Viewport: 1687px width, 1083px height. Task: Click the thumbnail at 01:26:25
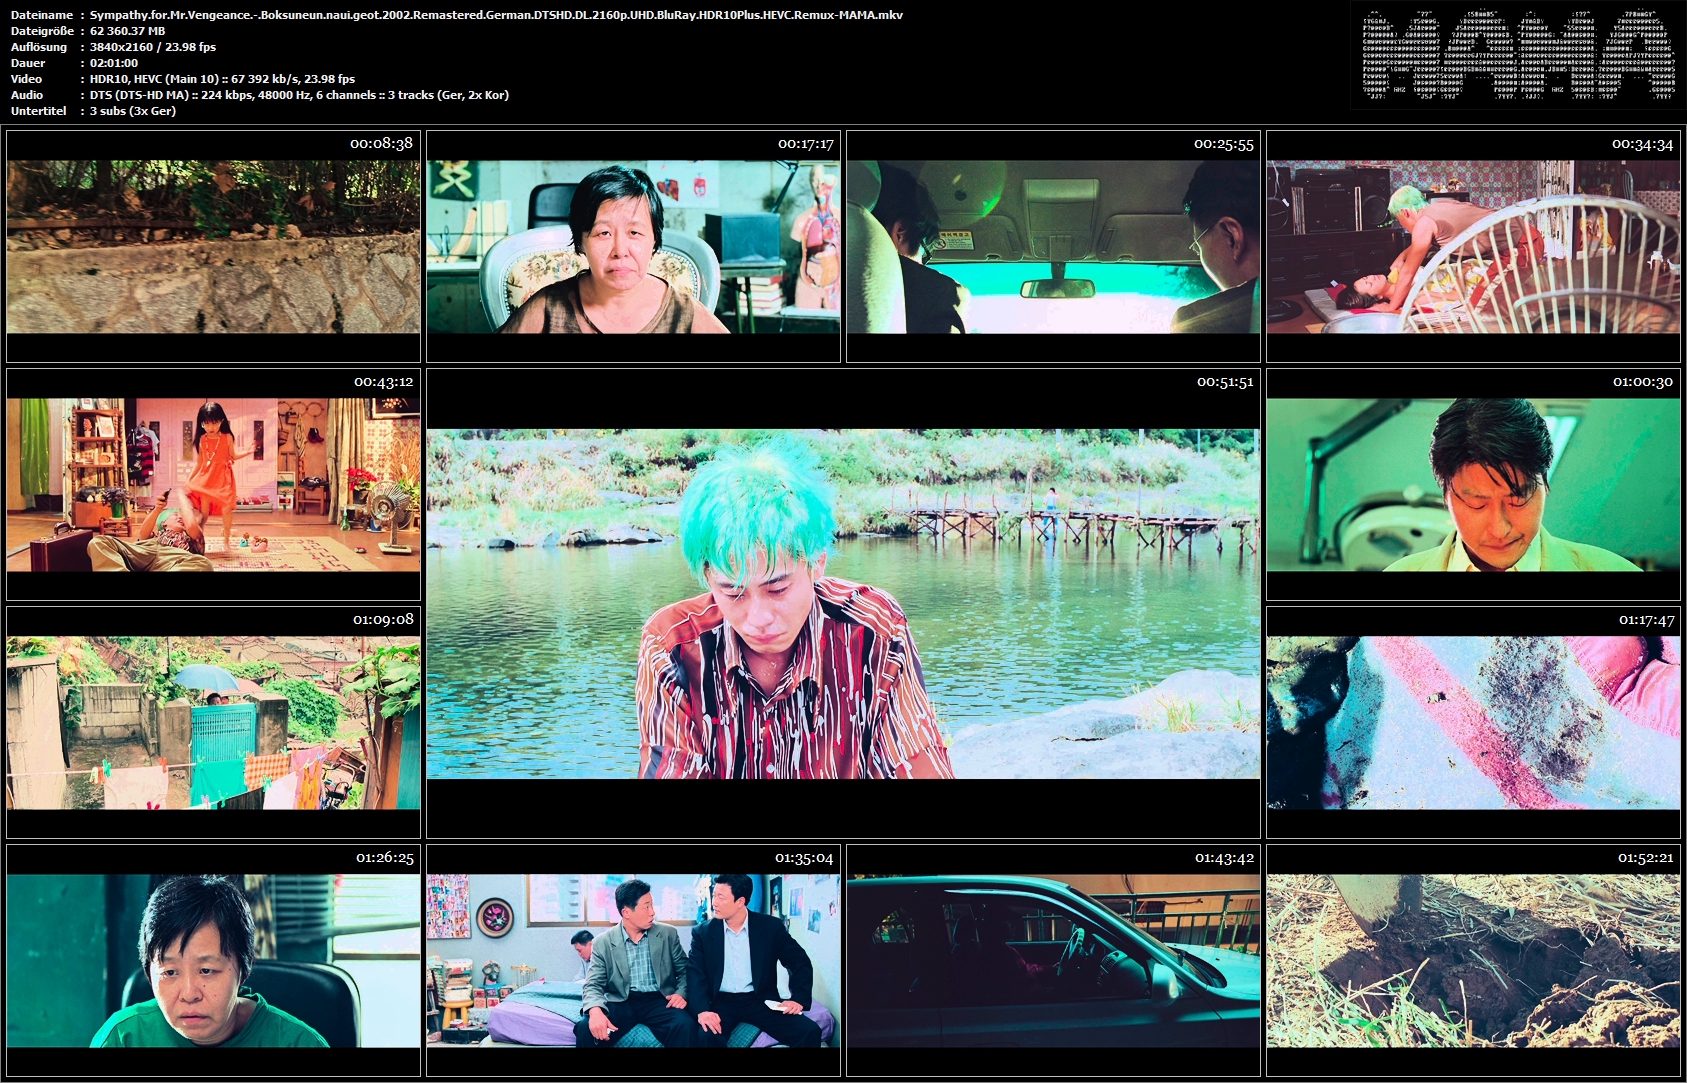213,960
